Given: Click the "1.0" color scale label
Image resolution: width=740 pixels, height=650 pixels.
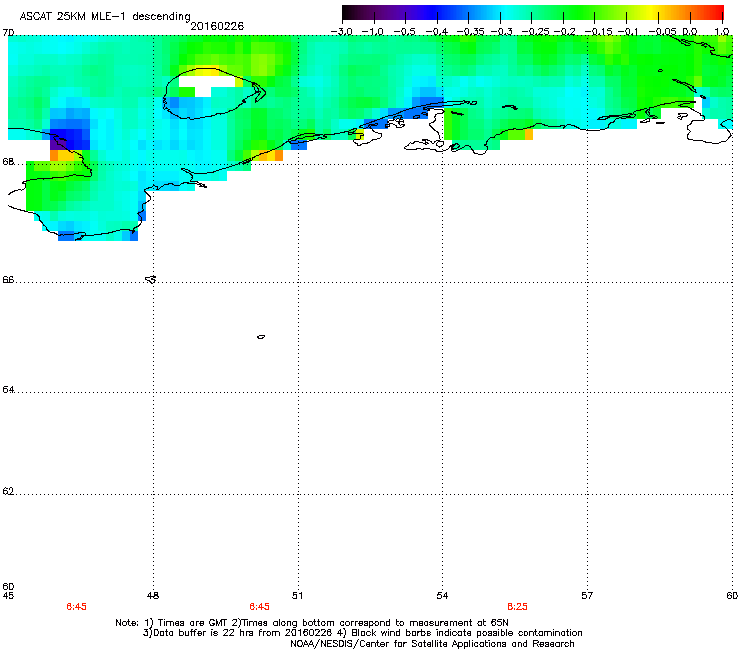Looking at the screenshot, I should 722,32.
